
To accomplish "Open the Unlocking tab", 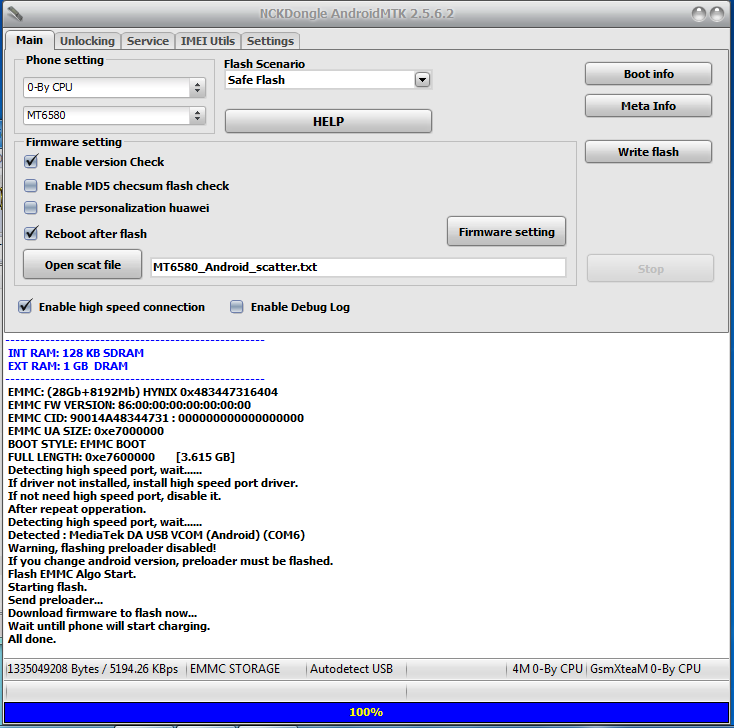I will tap(87, 41).
